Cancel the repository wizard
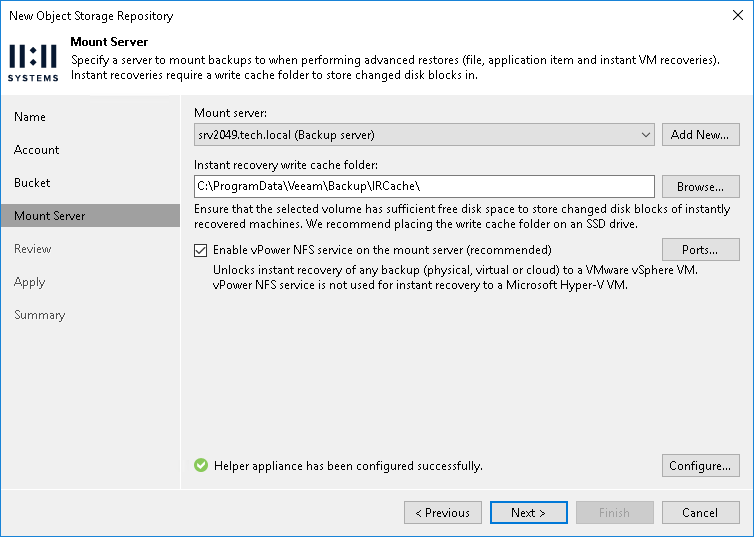Viewport: 754px width, 537px height. pos(701,512)
